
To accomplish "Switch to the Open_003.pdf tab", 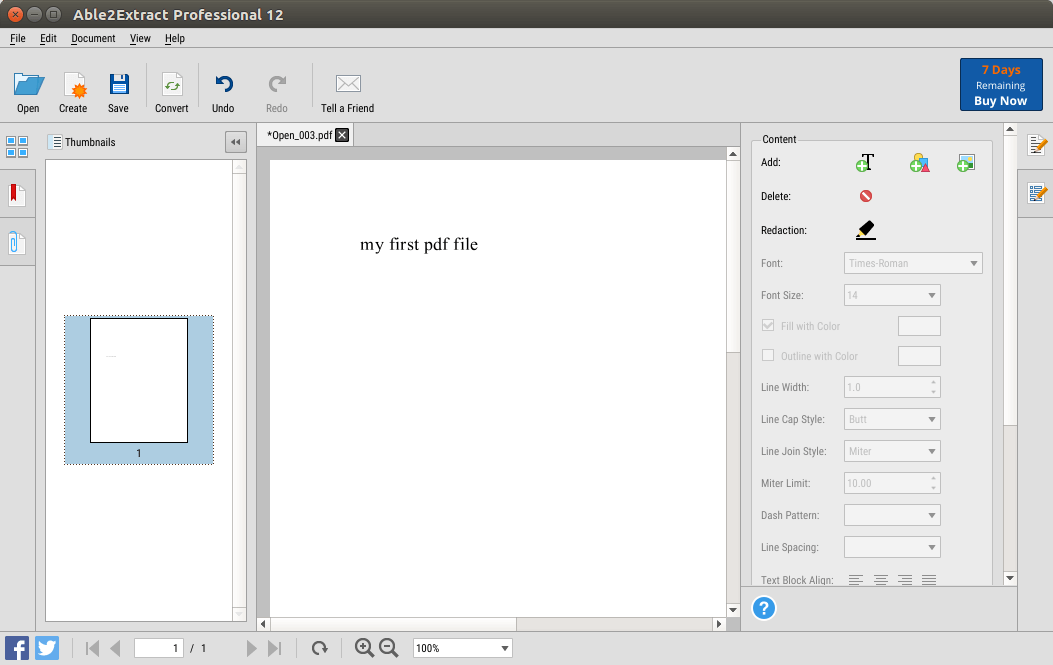I will point(300,135).
